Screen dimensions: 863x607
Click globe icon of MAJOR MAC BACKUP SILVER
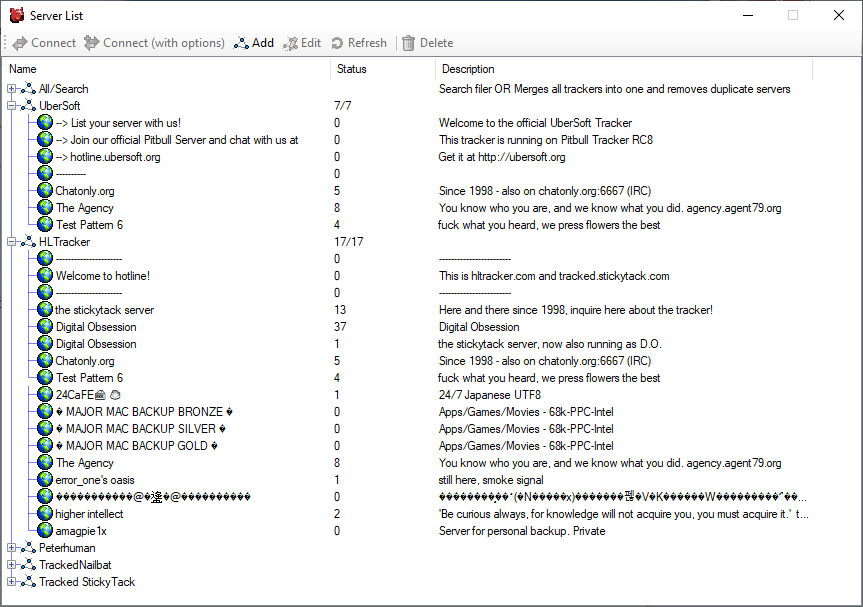(x=45, y=428)
